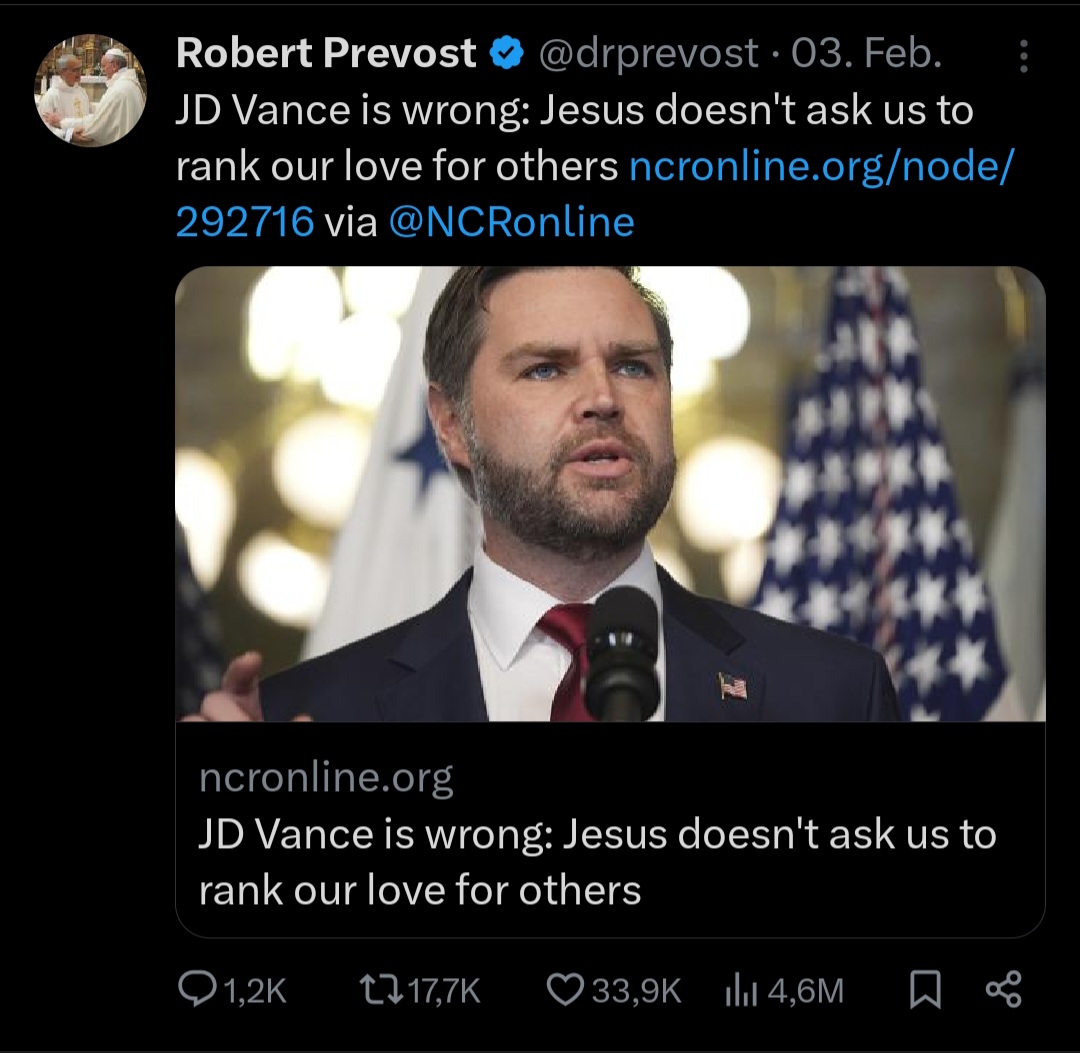Click the 4,6M views count
1080x1053 pixels.
805,991
